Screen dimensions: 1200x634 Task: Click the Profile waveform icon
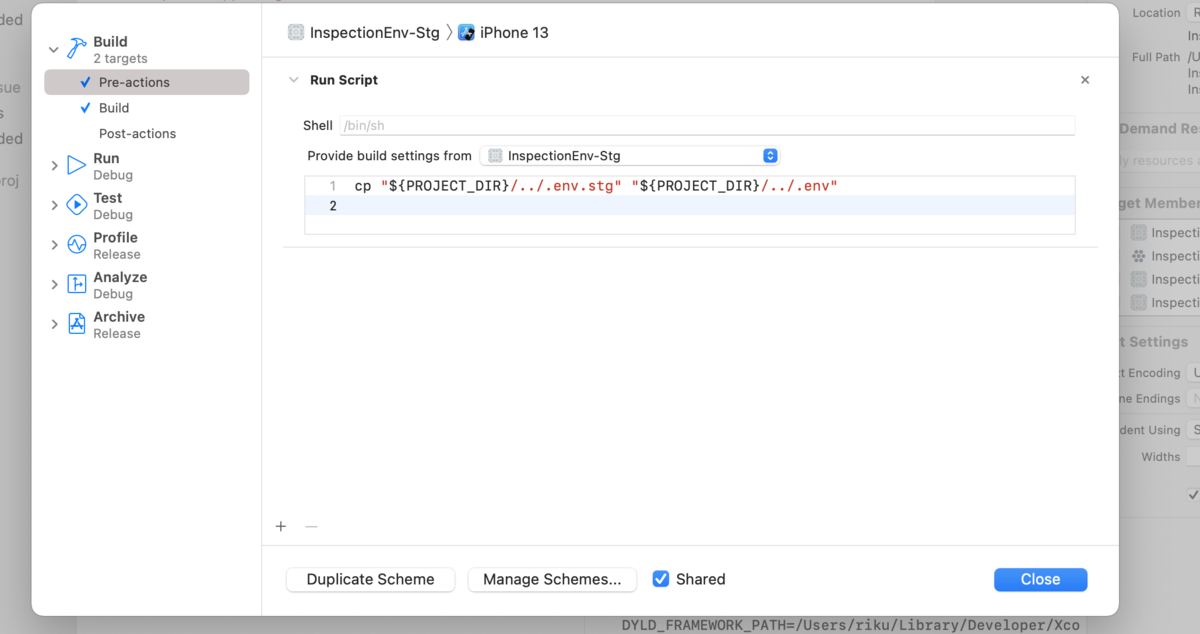[x=77, y=245]
